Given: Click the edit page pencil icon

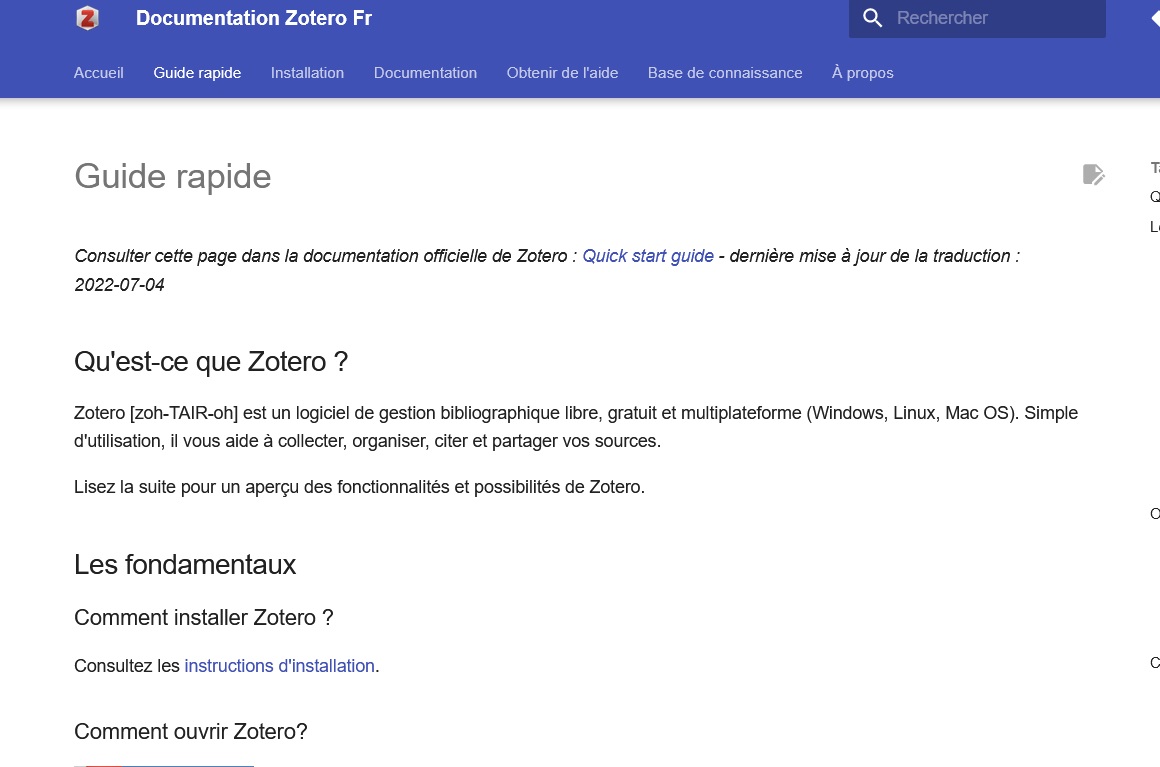Looking at the screenshot, I should (x=1093, y=175).
